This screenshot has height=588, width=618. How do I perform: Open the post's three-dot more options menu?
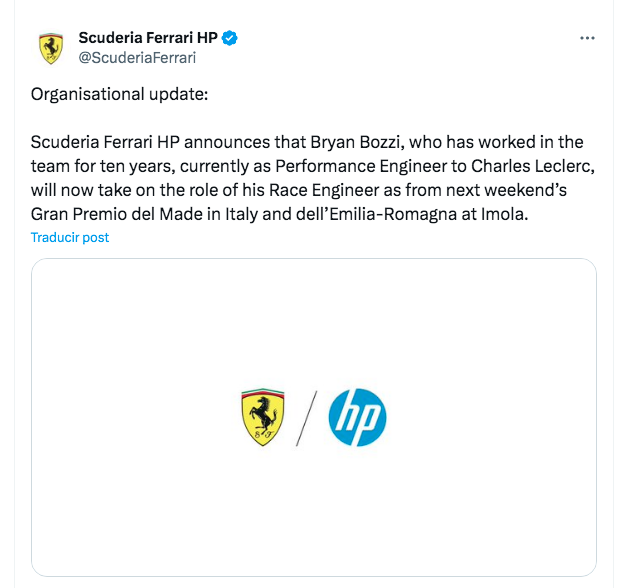pos(588,39)
